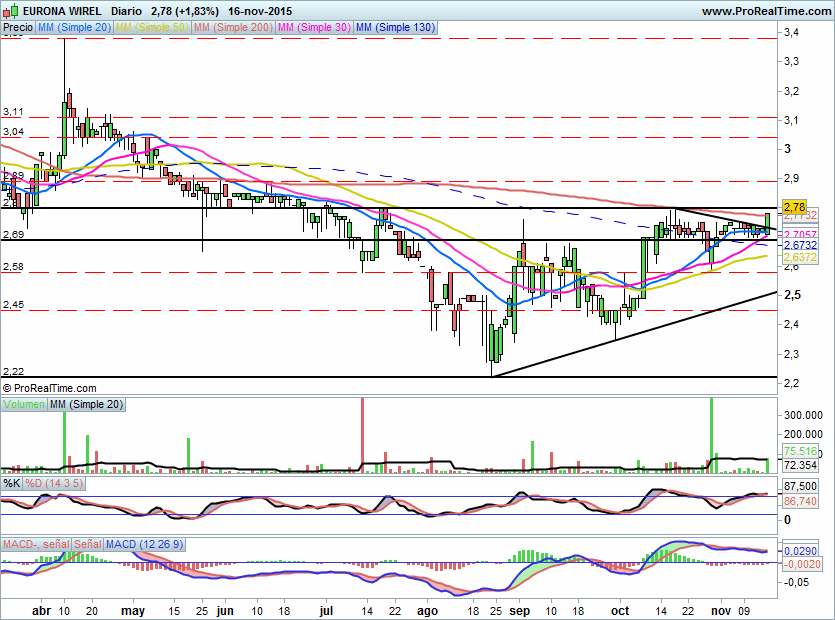Click the 86,740 stochastic value tag
This screenshot has height=620, width=835.
[x=800, y=501]
